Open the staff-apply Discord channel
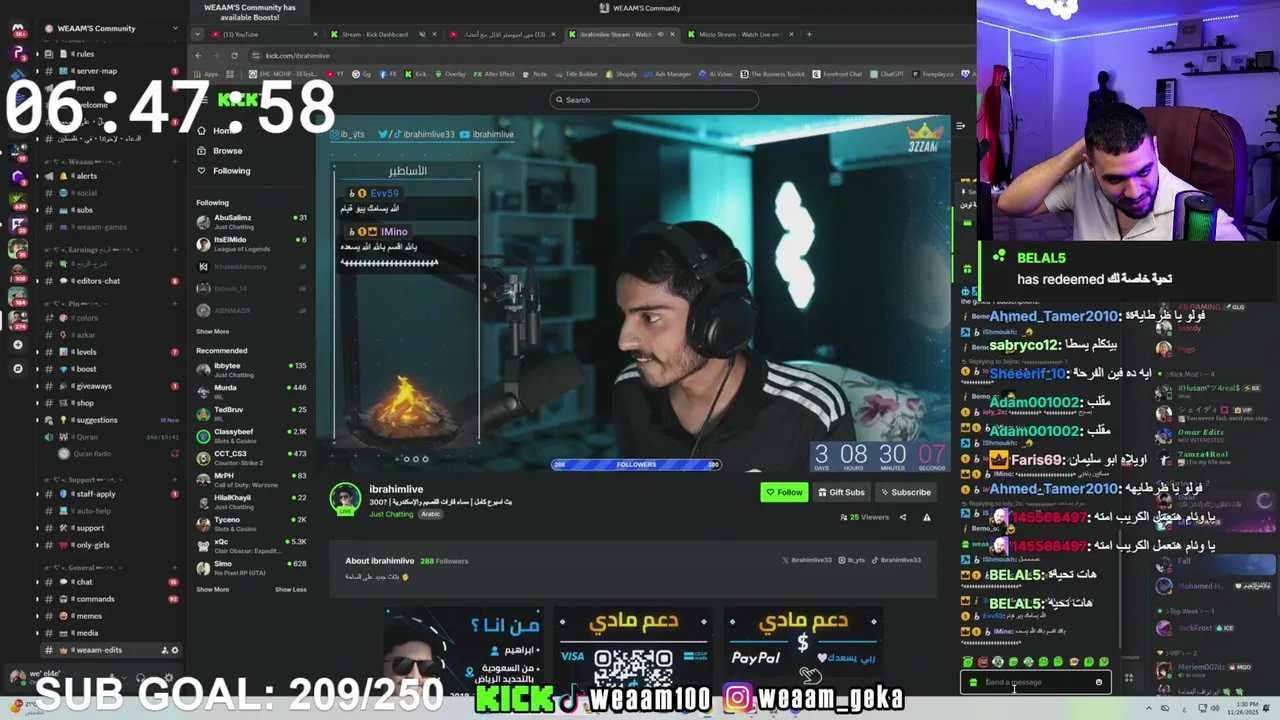The width and height of the screenshot is (1280, 720). point(110,494)
